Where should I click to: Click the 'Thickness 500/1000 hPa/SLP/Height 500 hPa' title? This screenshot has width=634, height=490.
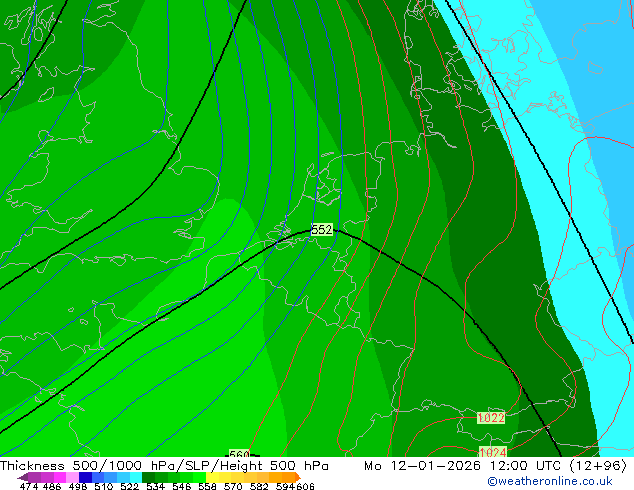(164, 466)
